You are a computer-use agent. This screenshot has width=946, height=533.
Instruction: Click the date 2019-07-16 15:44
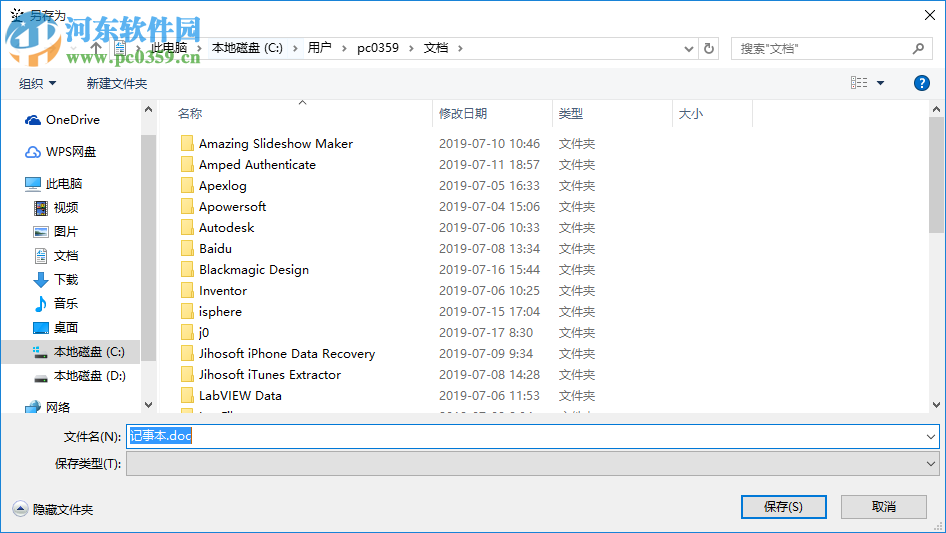[x=489, y=270]
